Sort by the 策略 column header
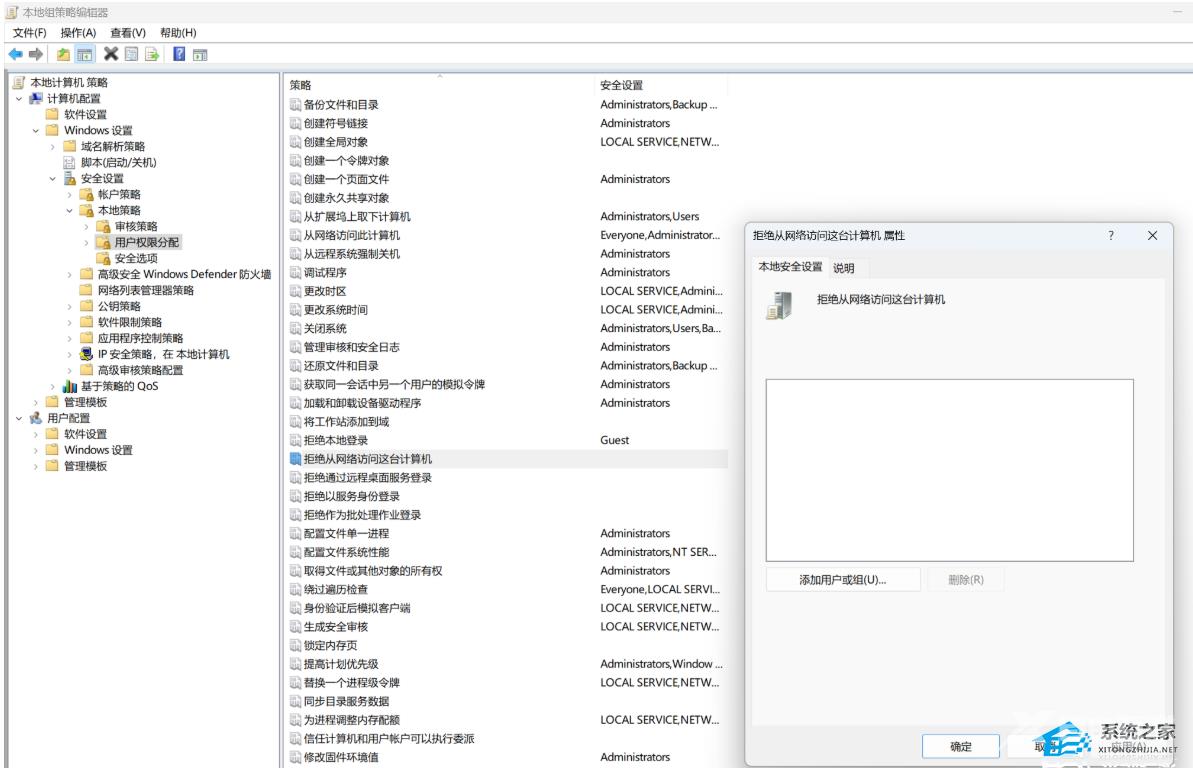Screen dimensions: 1193x768 (438, 84)
